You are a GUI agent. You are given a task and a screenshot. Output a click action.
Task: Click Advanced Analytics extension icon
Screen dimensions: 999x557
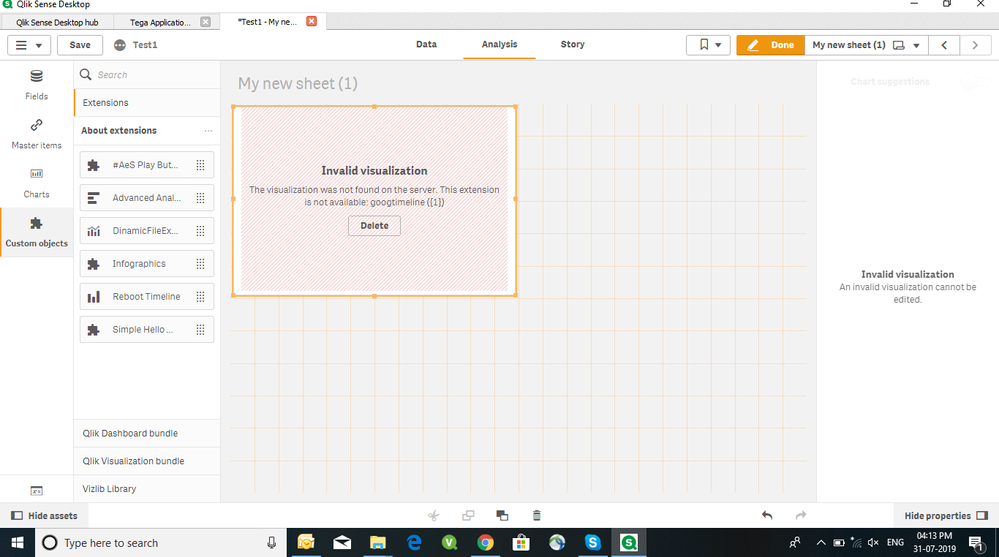[x=94, y=198]
